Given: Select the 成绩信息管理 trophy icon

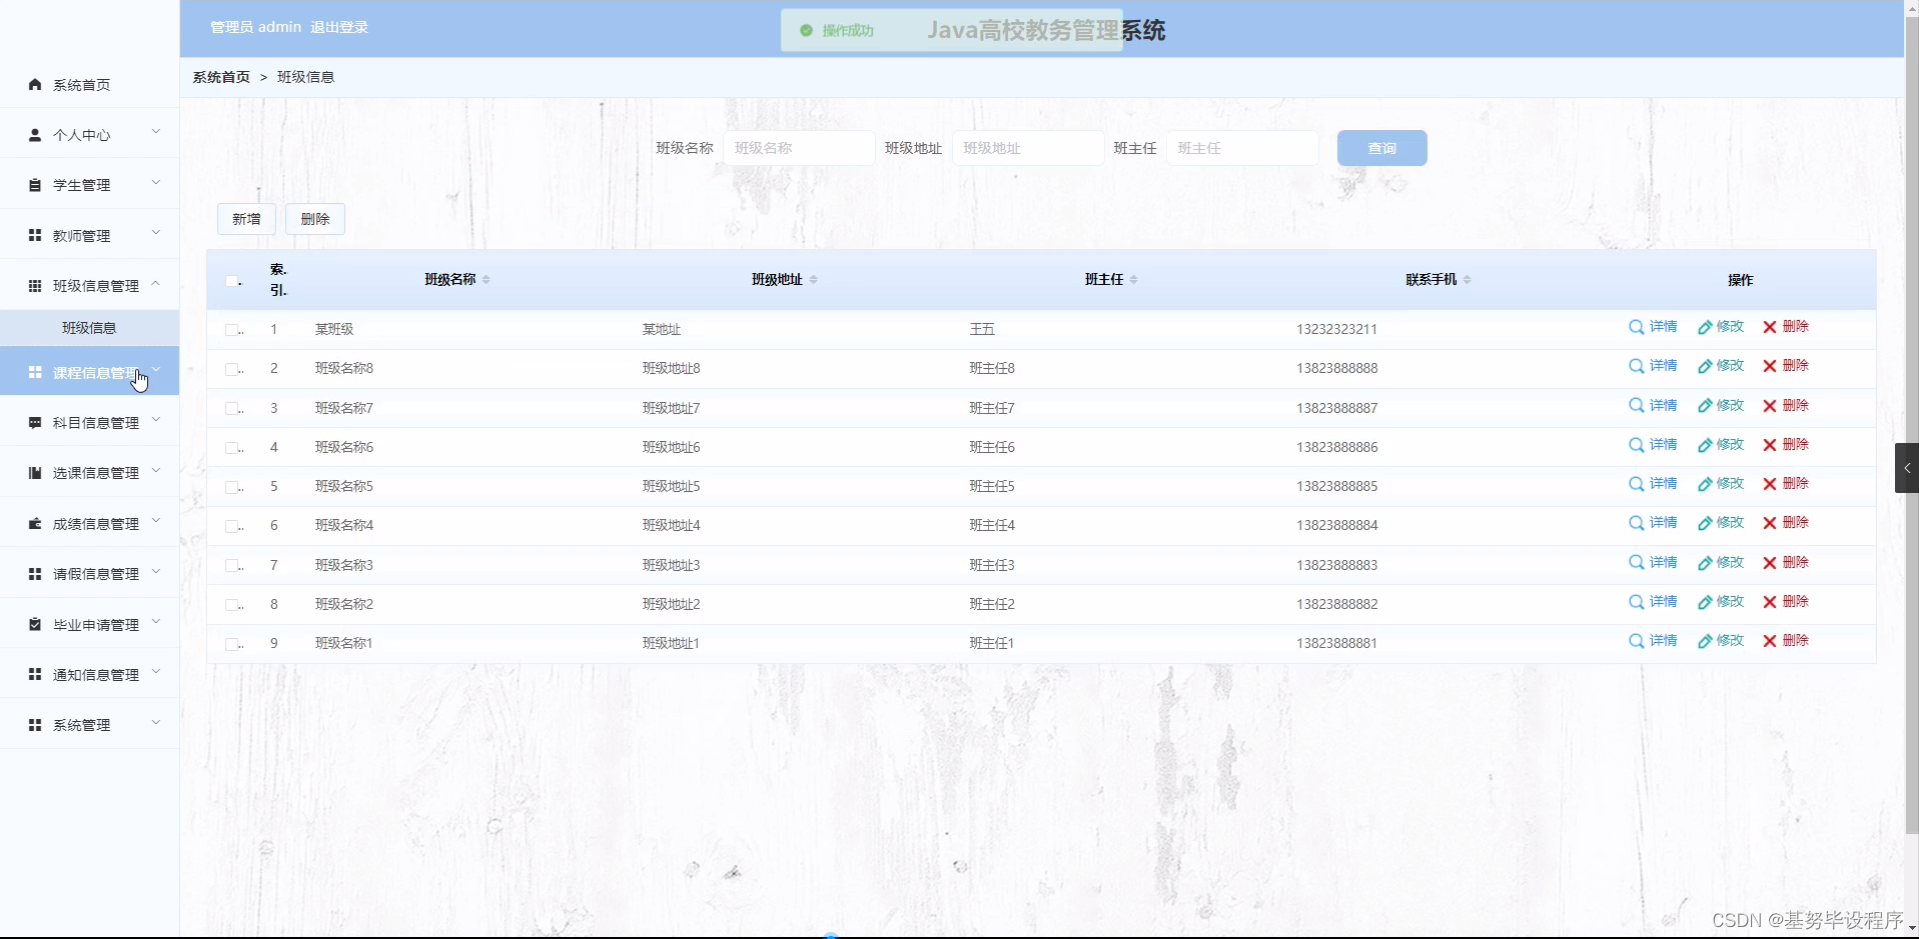Looking at the screenshot, I should click(x=34, y=522).
